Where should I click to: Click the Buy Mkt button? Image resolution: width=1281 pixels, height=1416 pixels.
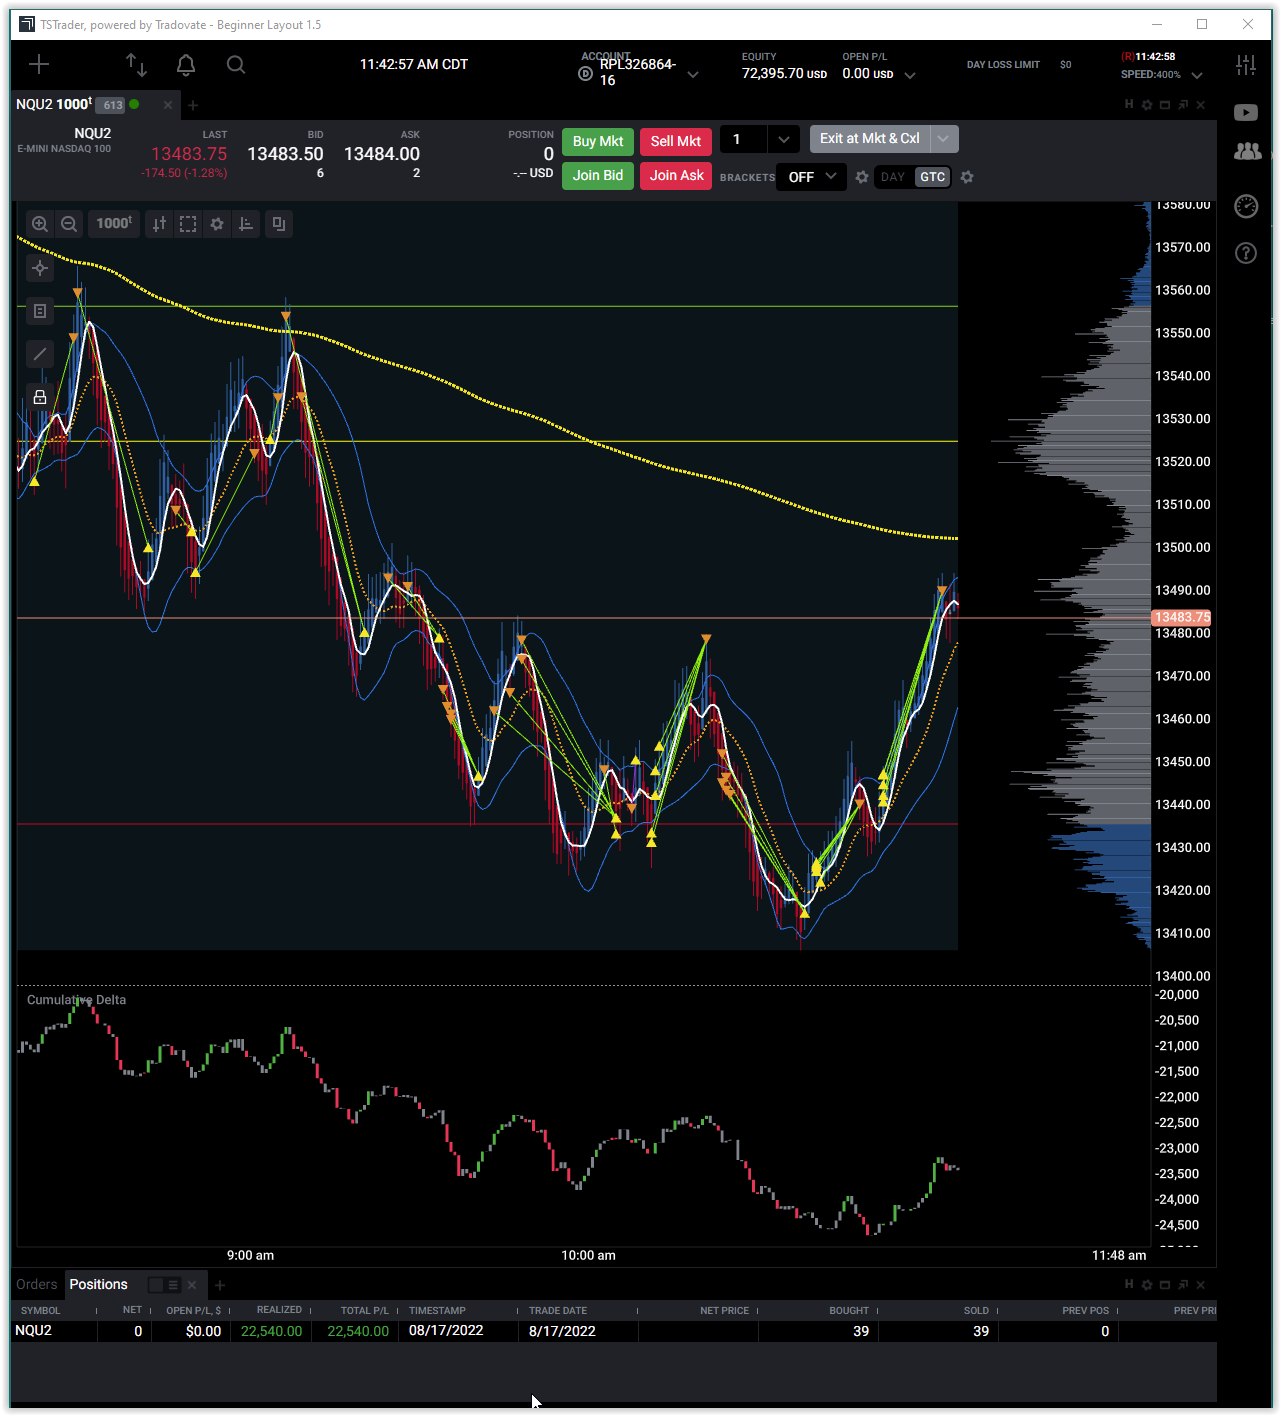pos(597,141)
